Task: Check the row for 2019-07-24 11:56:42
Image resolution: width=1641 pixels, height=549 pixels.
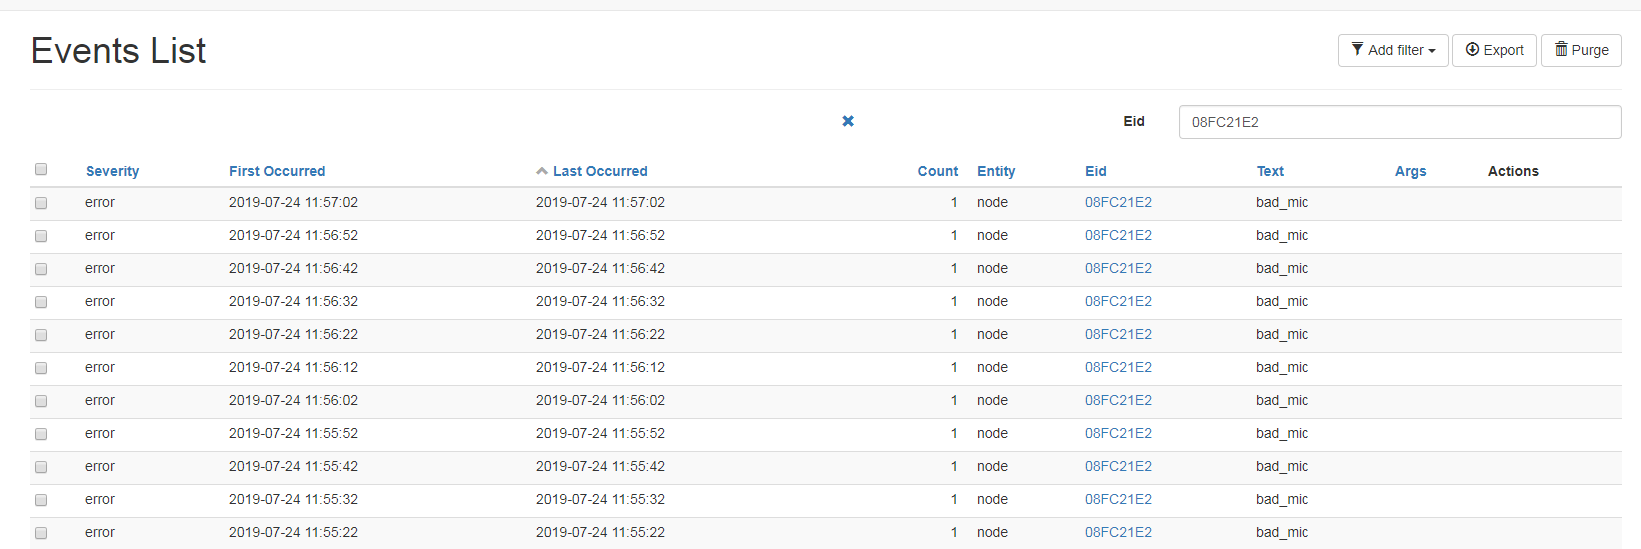Action: coord(41,269)
